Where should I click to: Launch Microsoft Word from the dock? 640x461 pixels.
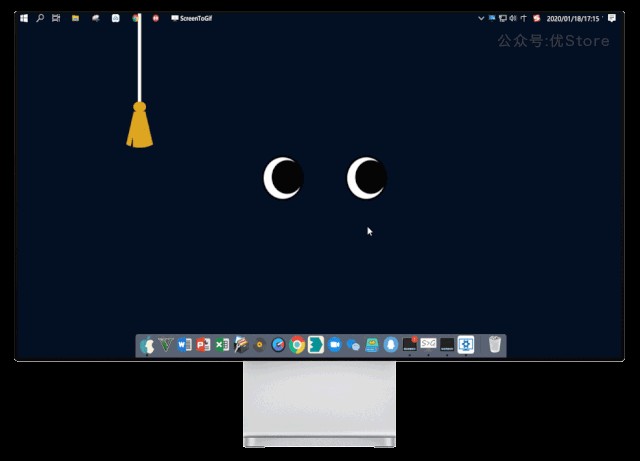coord(185,345)
